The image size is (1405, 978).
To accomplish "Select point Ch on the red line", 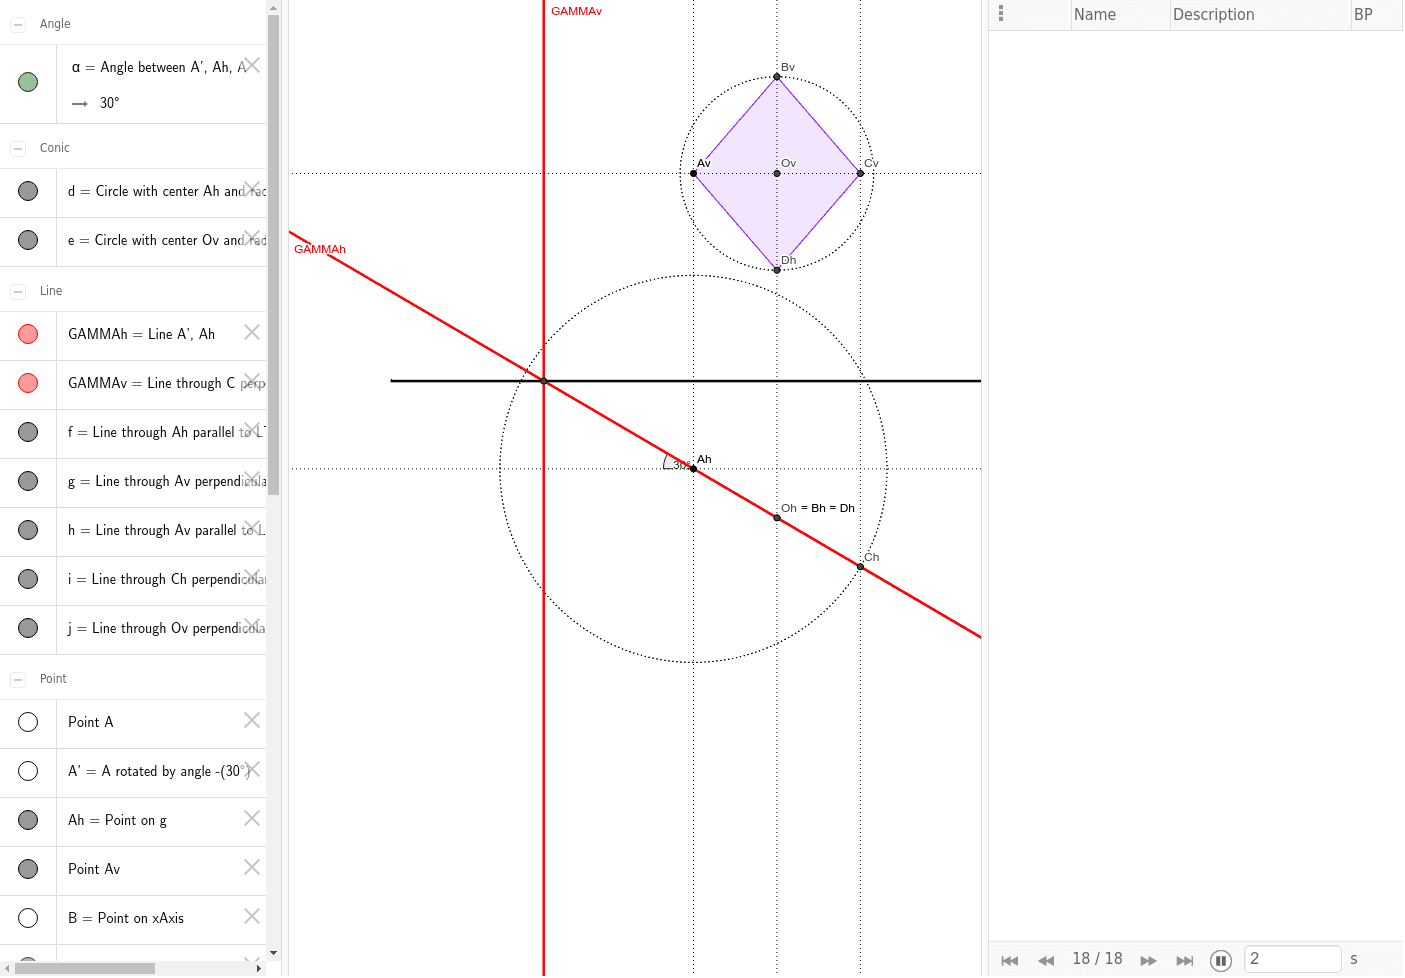I will tap(860, 567).
